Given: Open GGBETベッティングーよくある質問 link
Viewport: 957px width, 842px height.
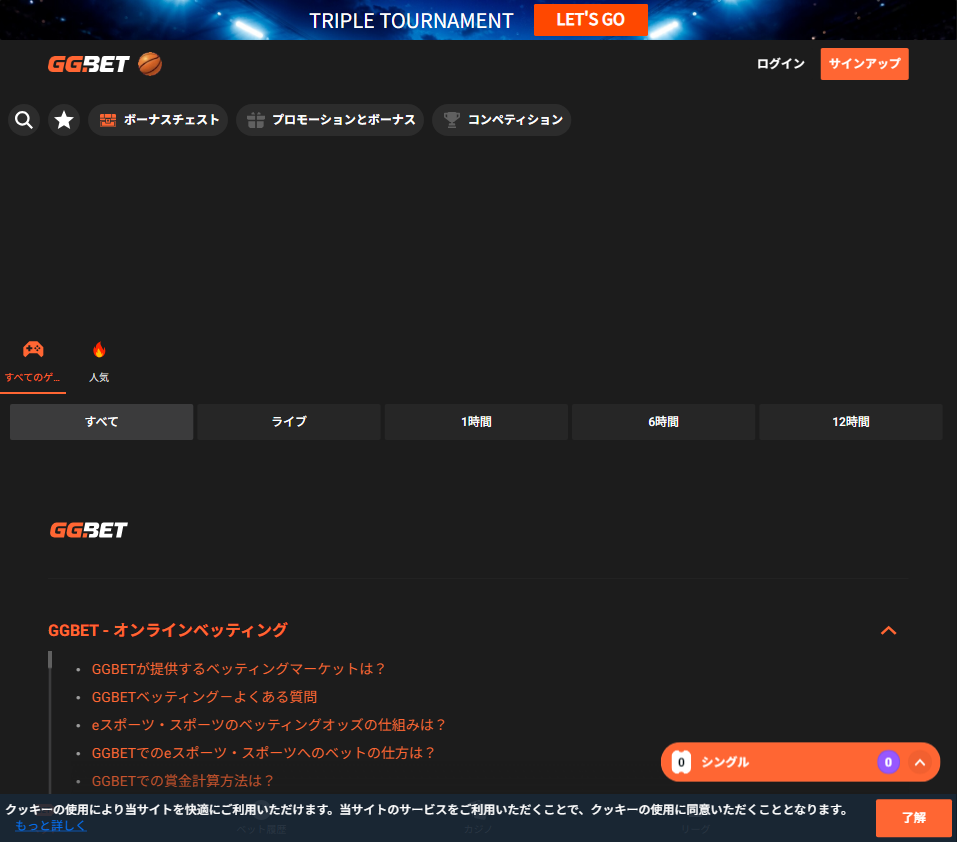Looking at the screenshot, I should 204,697.
